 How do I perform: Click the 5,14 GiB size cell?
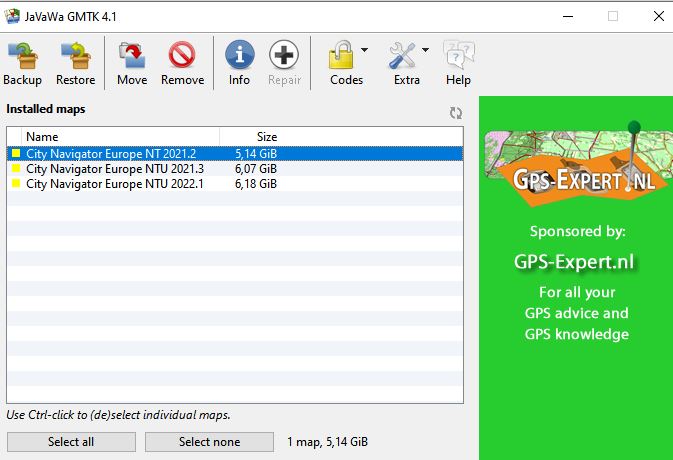click(256, 154)
